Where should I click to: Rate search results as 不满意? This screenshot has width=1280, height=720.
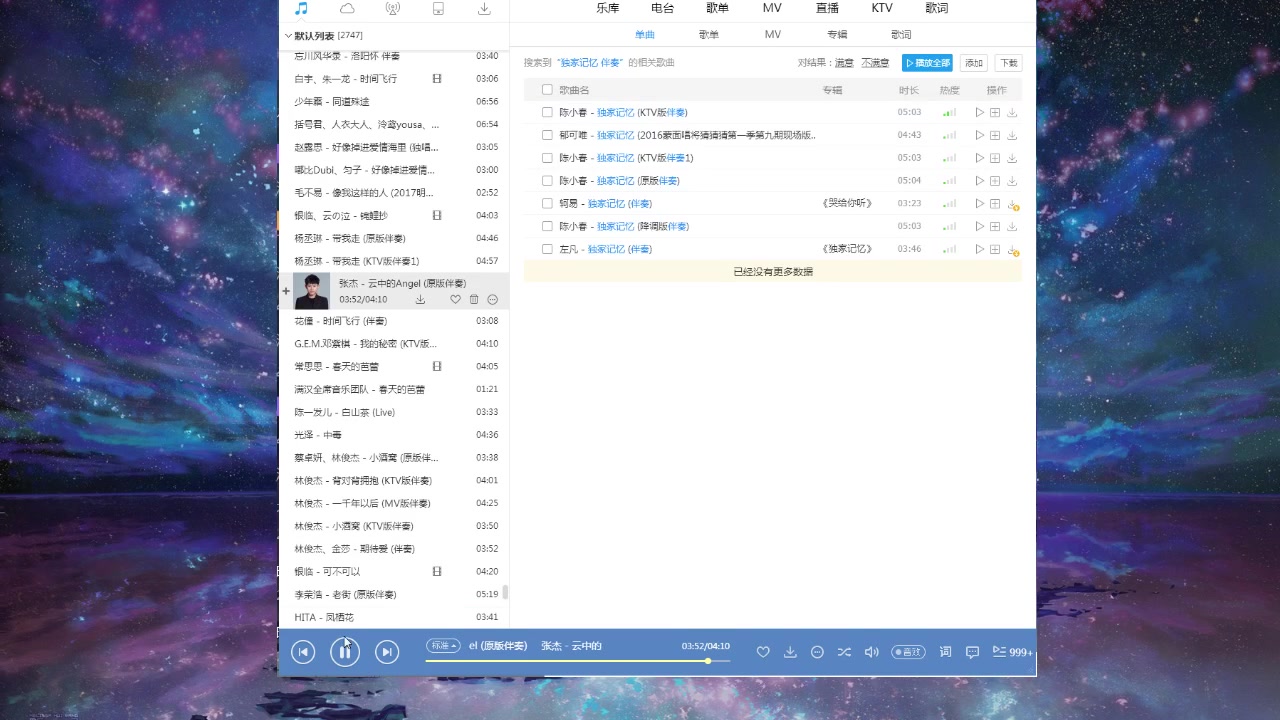875,63
